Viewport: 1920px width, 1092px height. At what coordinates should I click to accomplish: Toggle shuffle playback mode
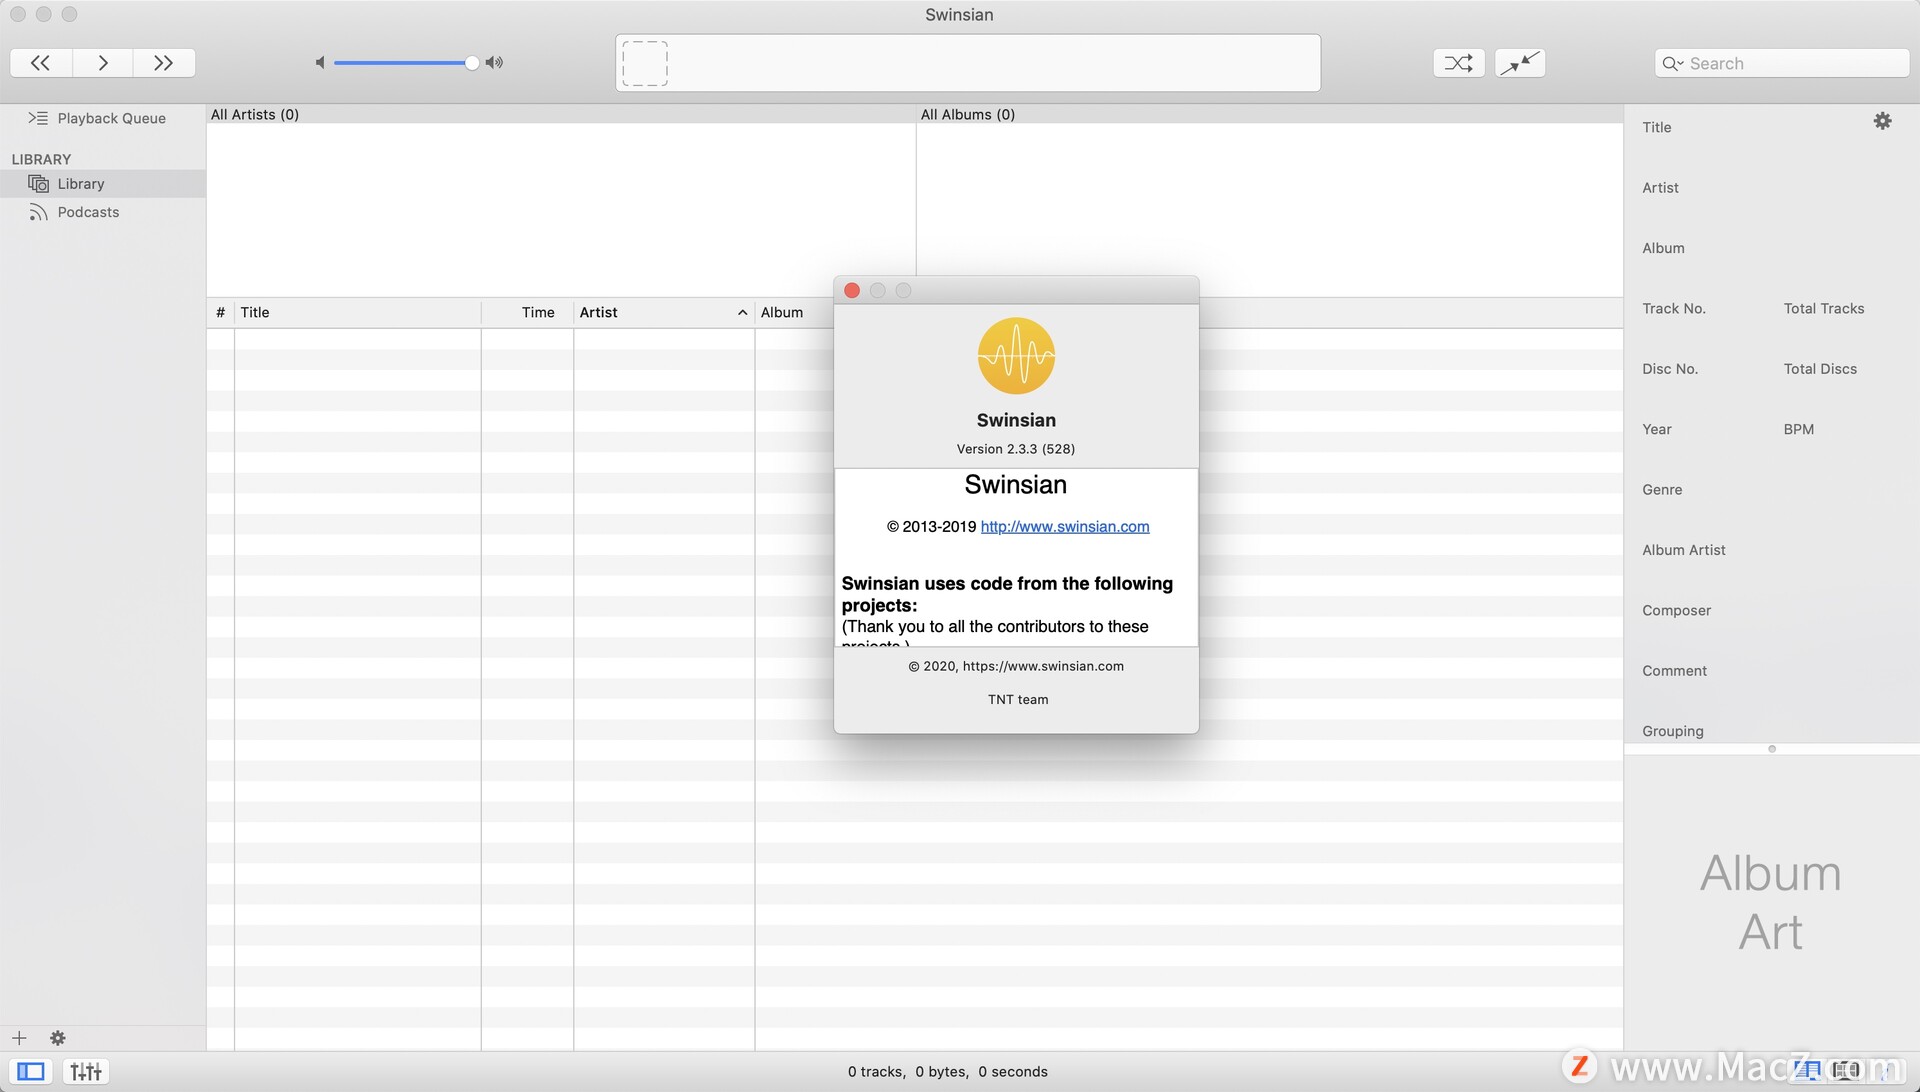point(1458,63)
